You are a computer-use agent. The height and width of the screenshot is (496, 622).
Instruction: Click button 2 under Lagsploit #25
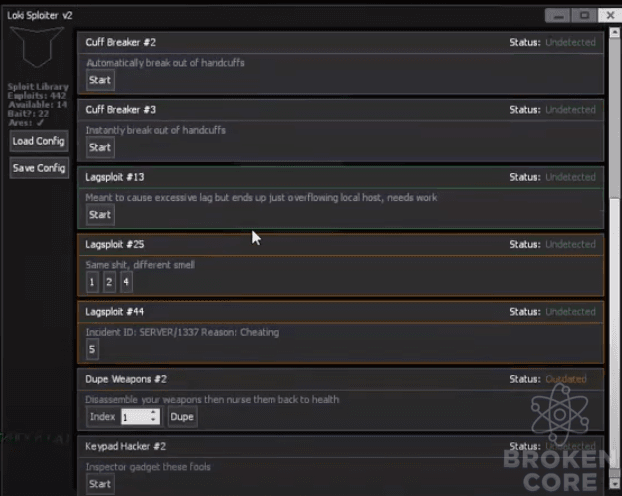109,282
